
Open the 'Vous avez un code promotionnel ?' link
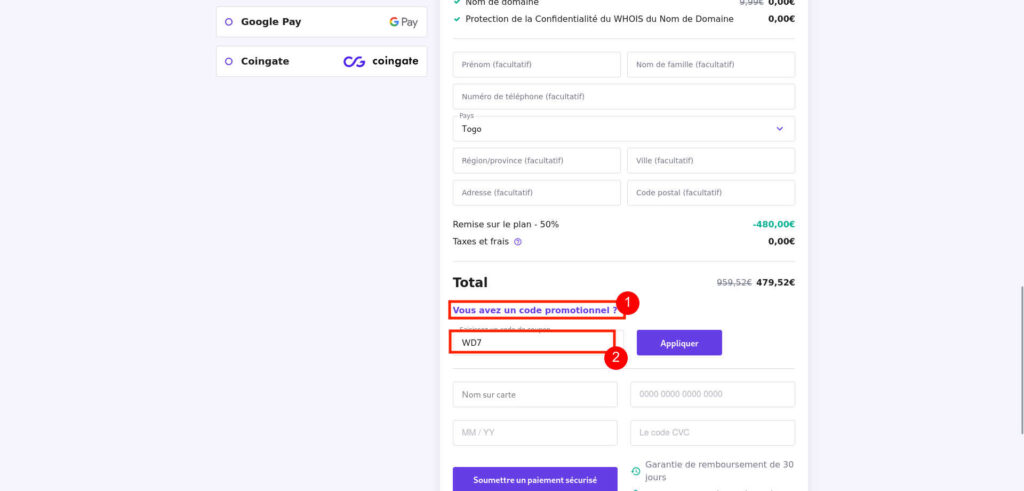pos(535,310)
